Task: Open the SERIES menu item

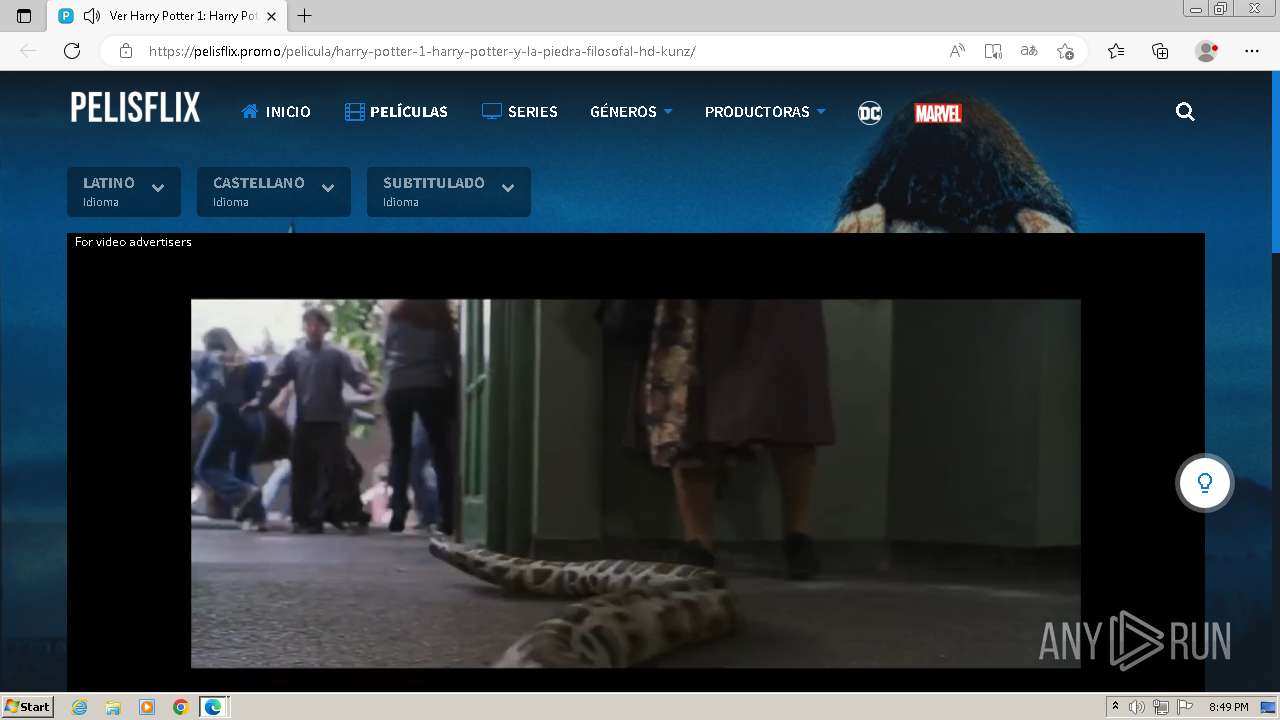Action: pyautogui.click(x=520, y=112)
